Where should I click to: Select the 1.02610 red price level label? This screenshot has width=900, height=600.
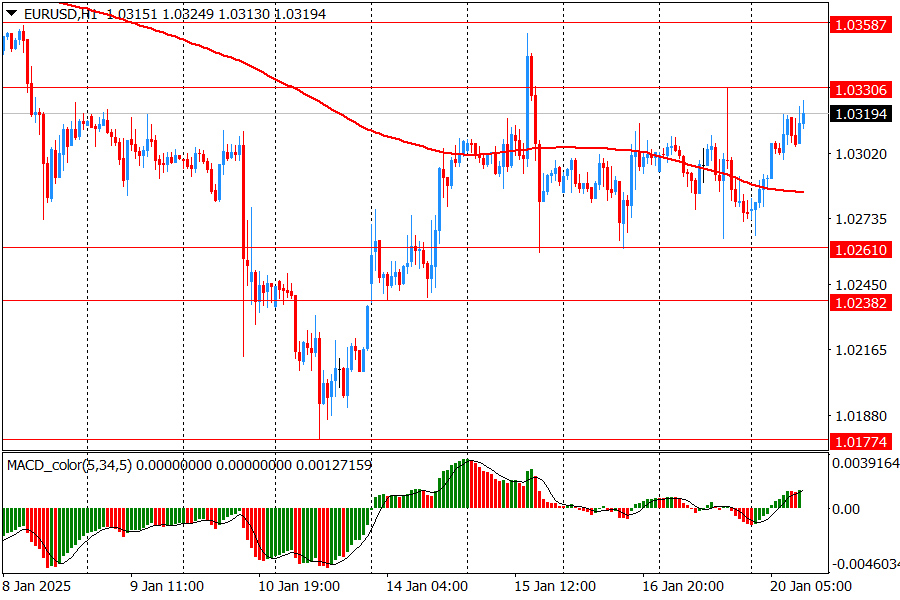860,249
